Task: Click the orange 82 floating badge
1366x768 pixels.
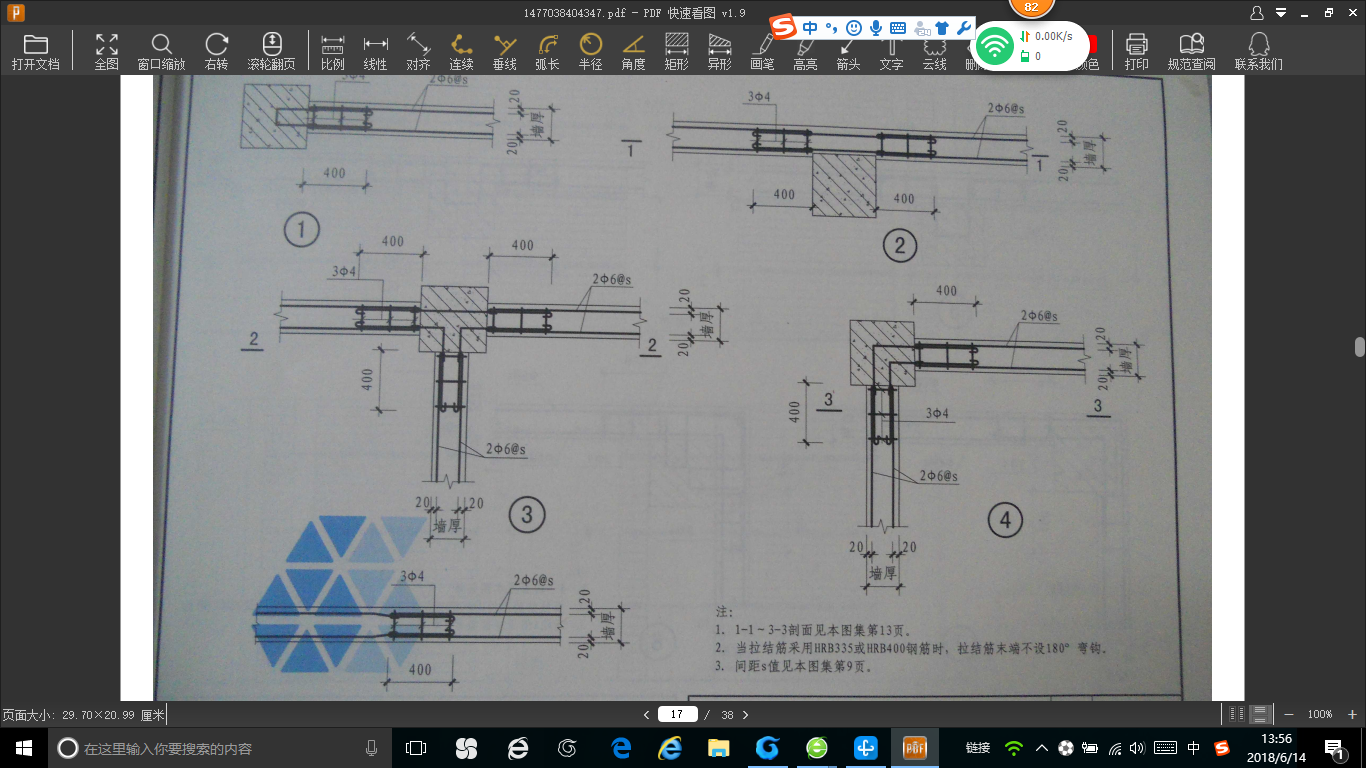Action: click(1031, 6)
